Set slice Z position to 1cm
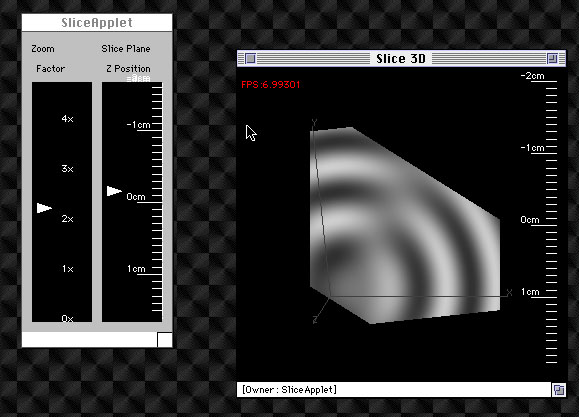 pos(136,269)
